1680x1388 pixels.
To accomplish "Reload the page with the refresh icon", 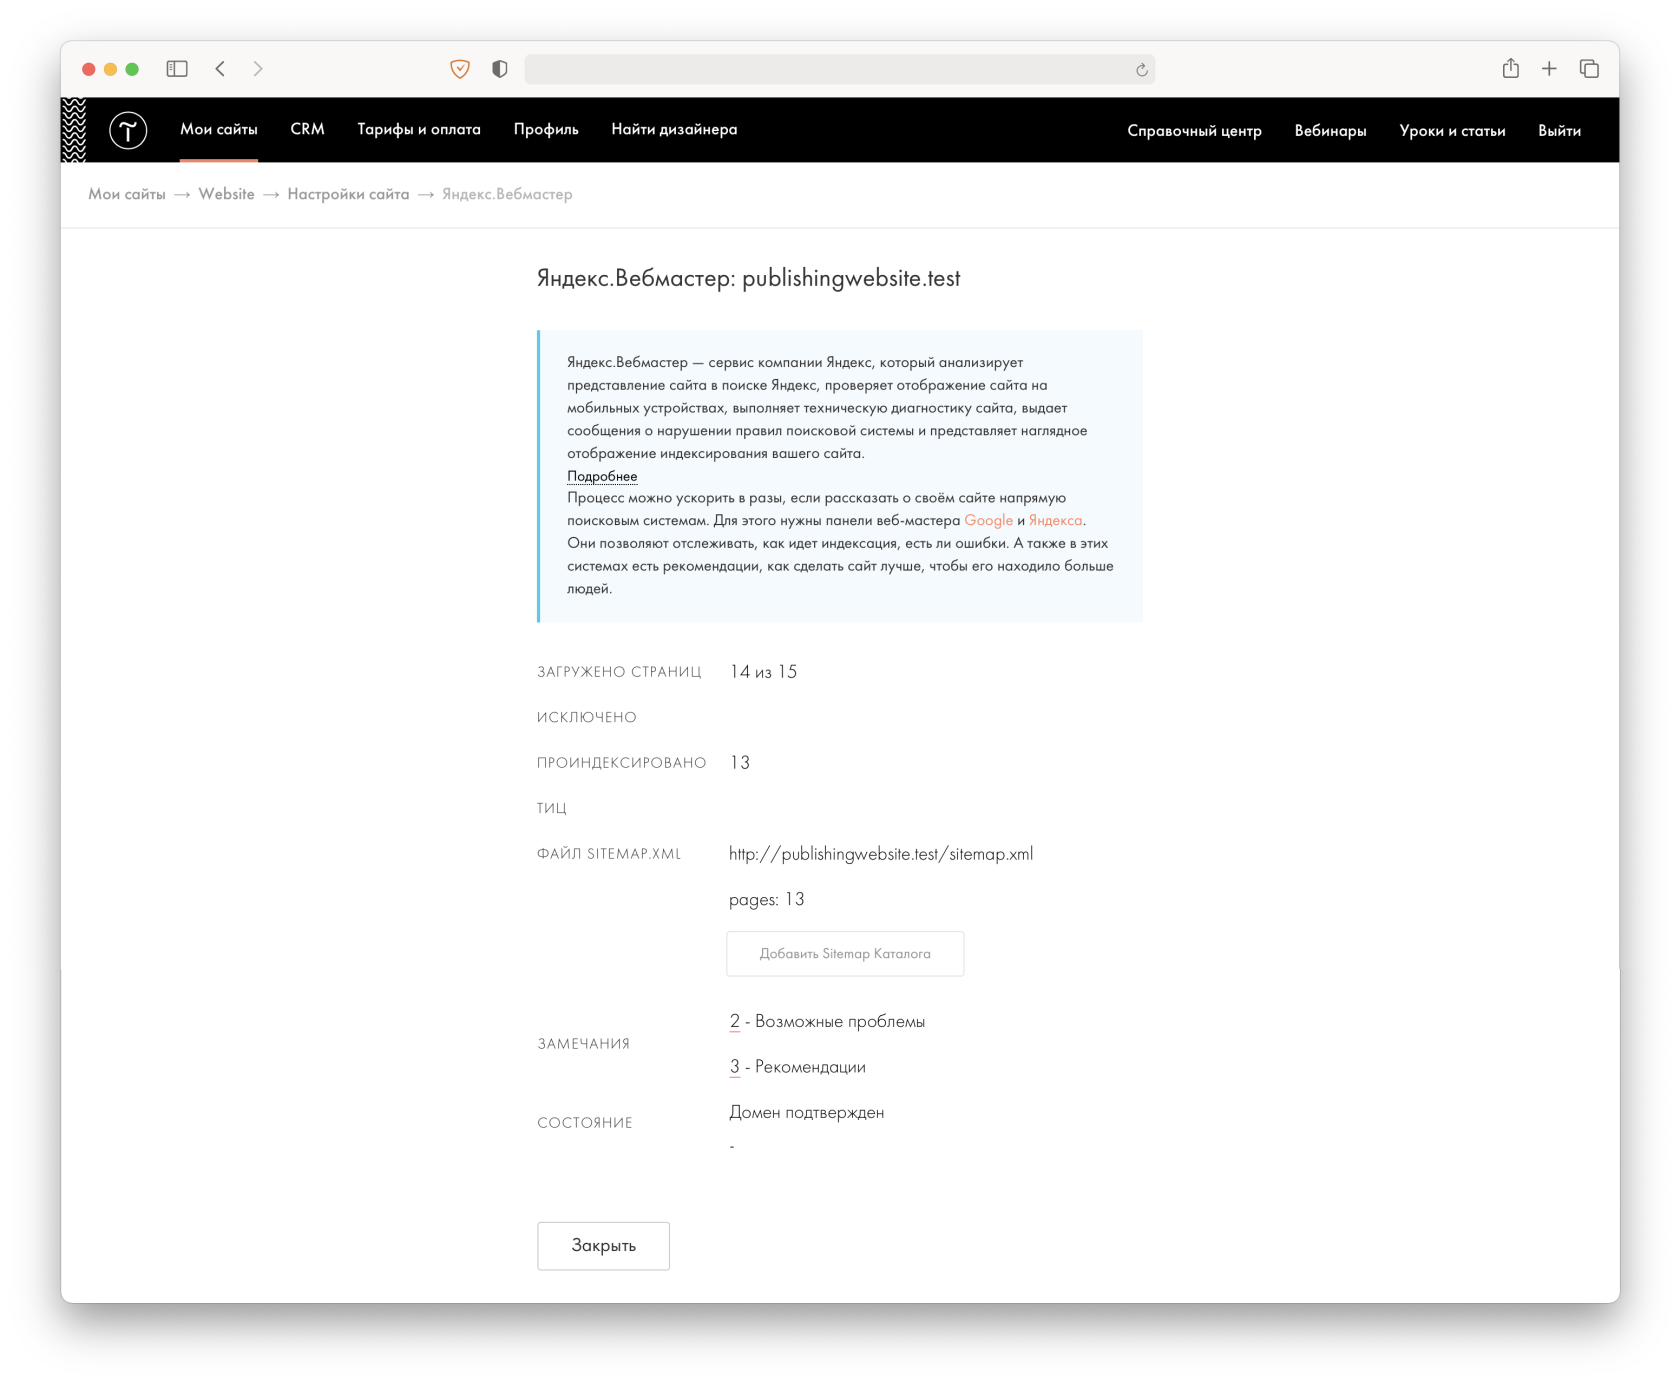I will 1142,70.
